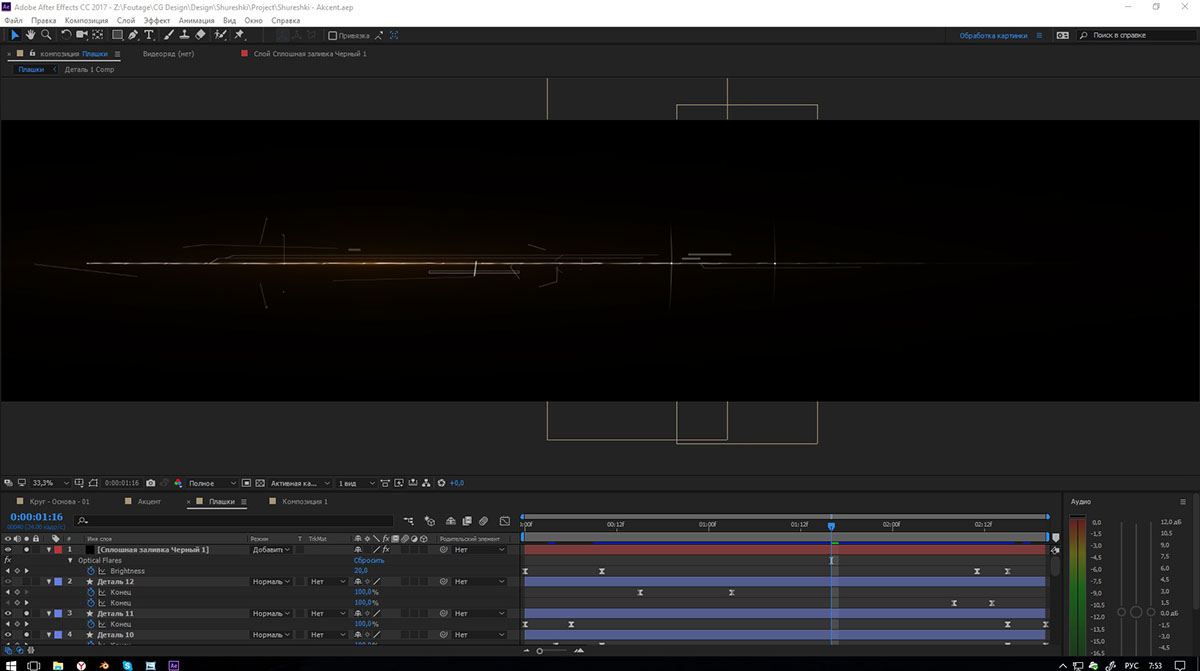
Task: Open the Эффект menu
Action: (156, 20)
